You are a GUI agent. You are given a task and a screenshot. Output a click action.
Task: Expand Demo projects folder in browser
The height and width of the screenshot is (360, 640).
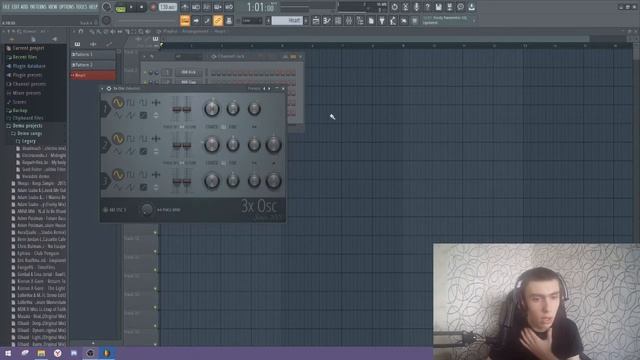pos(27,126)
